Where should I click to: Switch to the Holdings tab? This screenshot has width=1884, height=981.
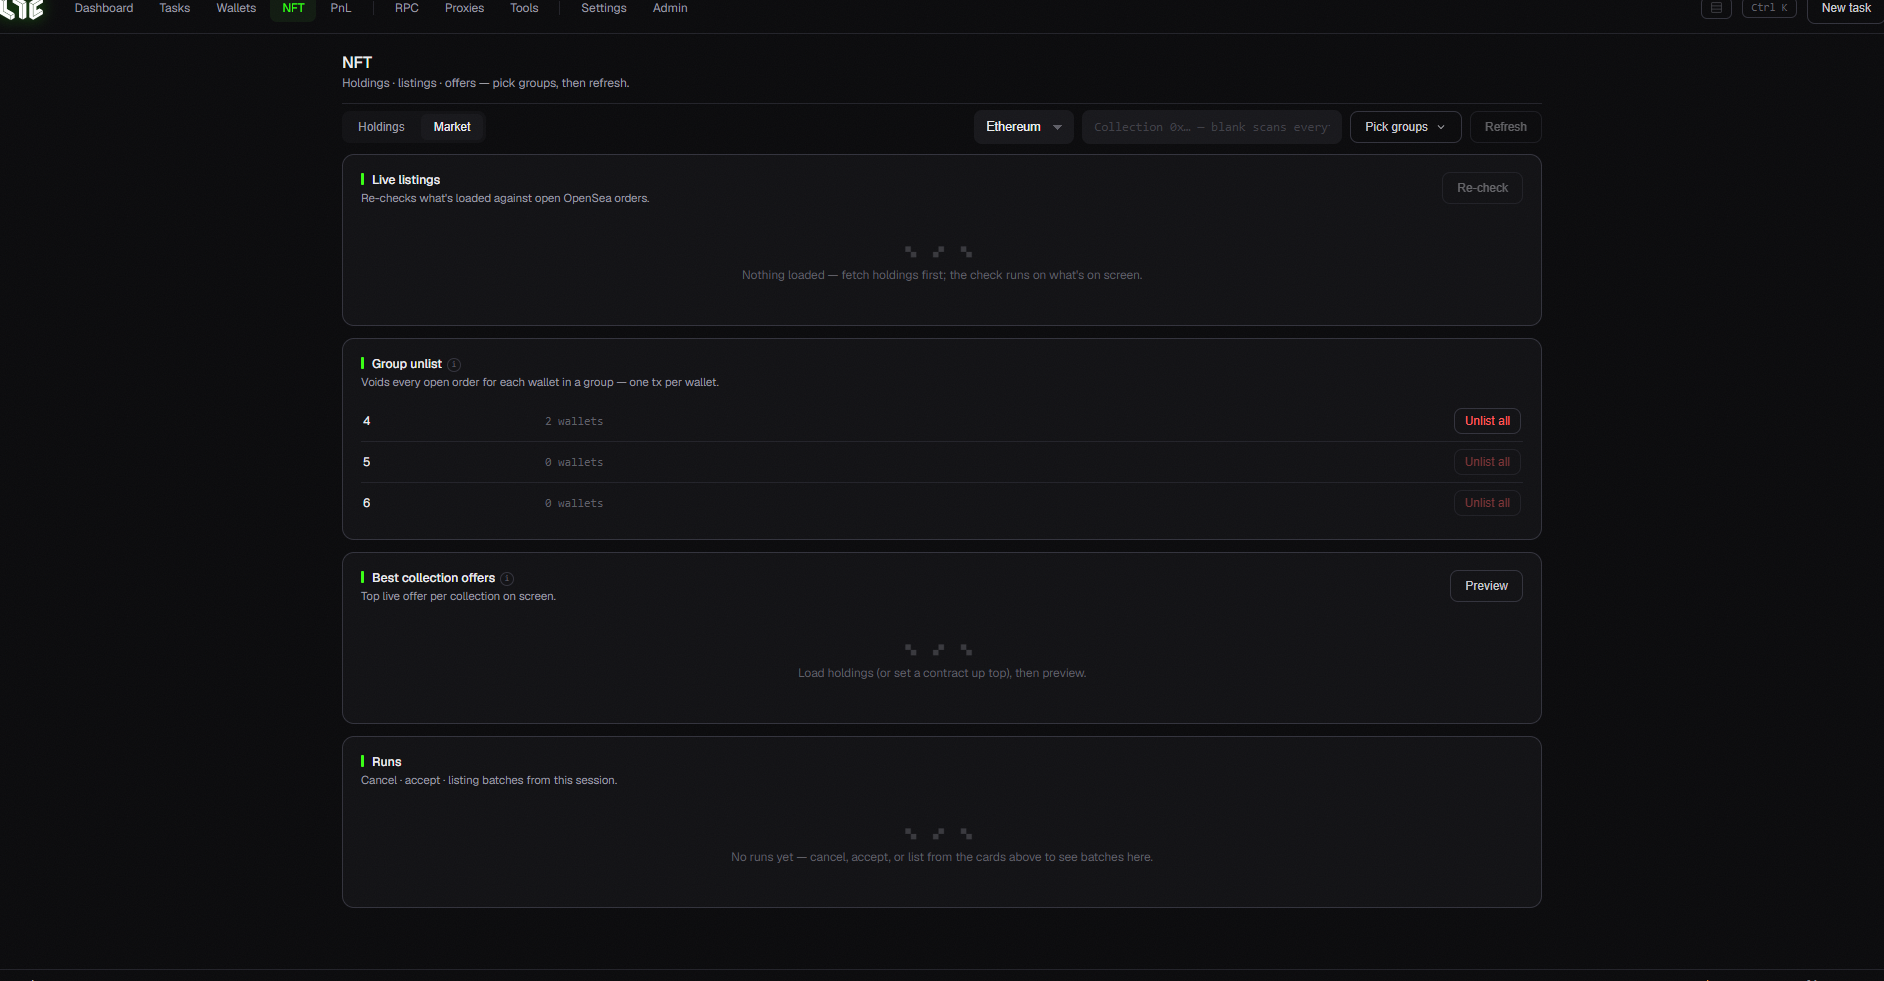click(381, 127)
